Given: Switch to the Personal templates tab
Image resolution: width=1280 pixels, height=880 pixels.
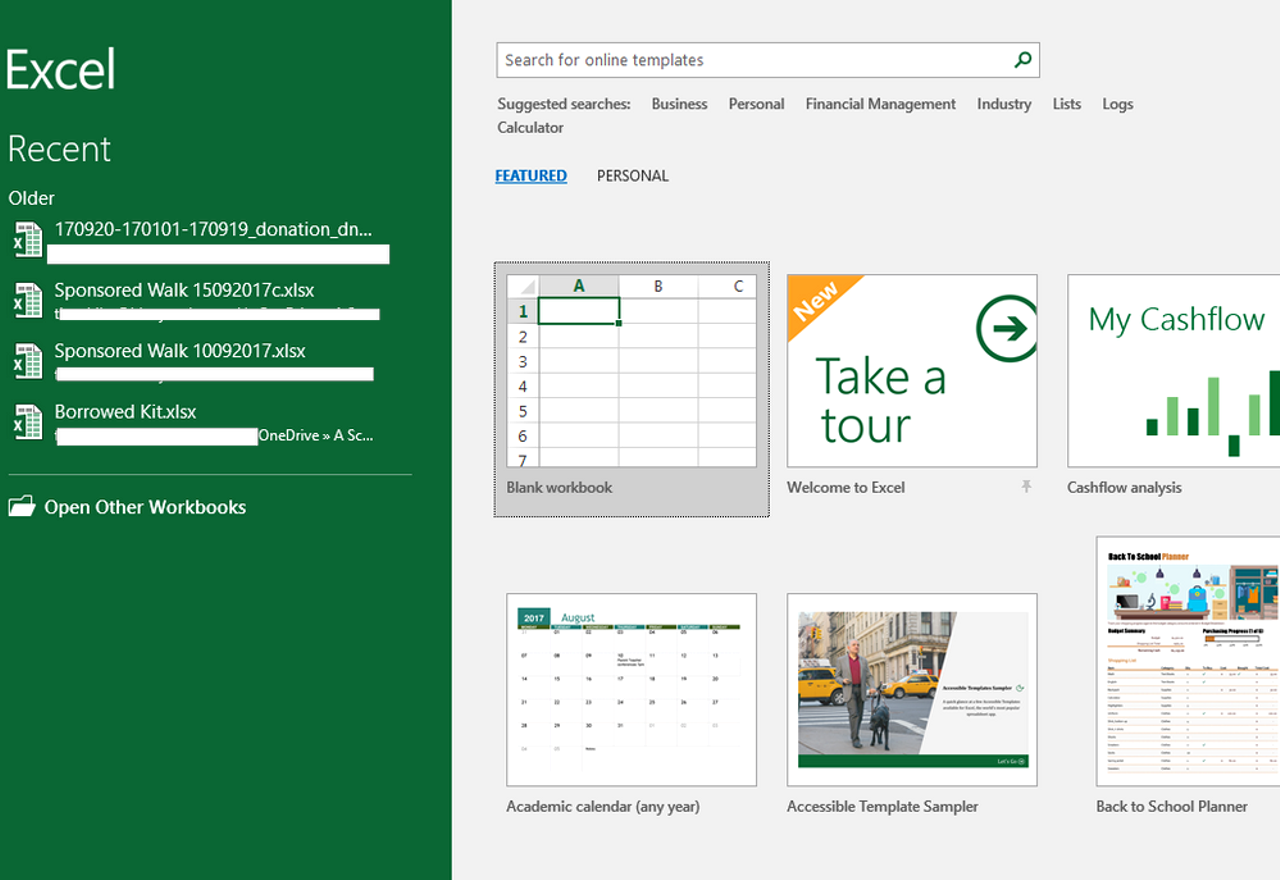Looking at the screenshot, I should [x=633, y=176].
